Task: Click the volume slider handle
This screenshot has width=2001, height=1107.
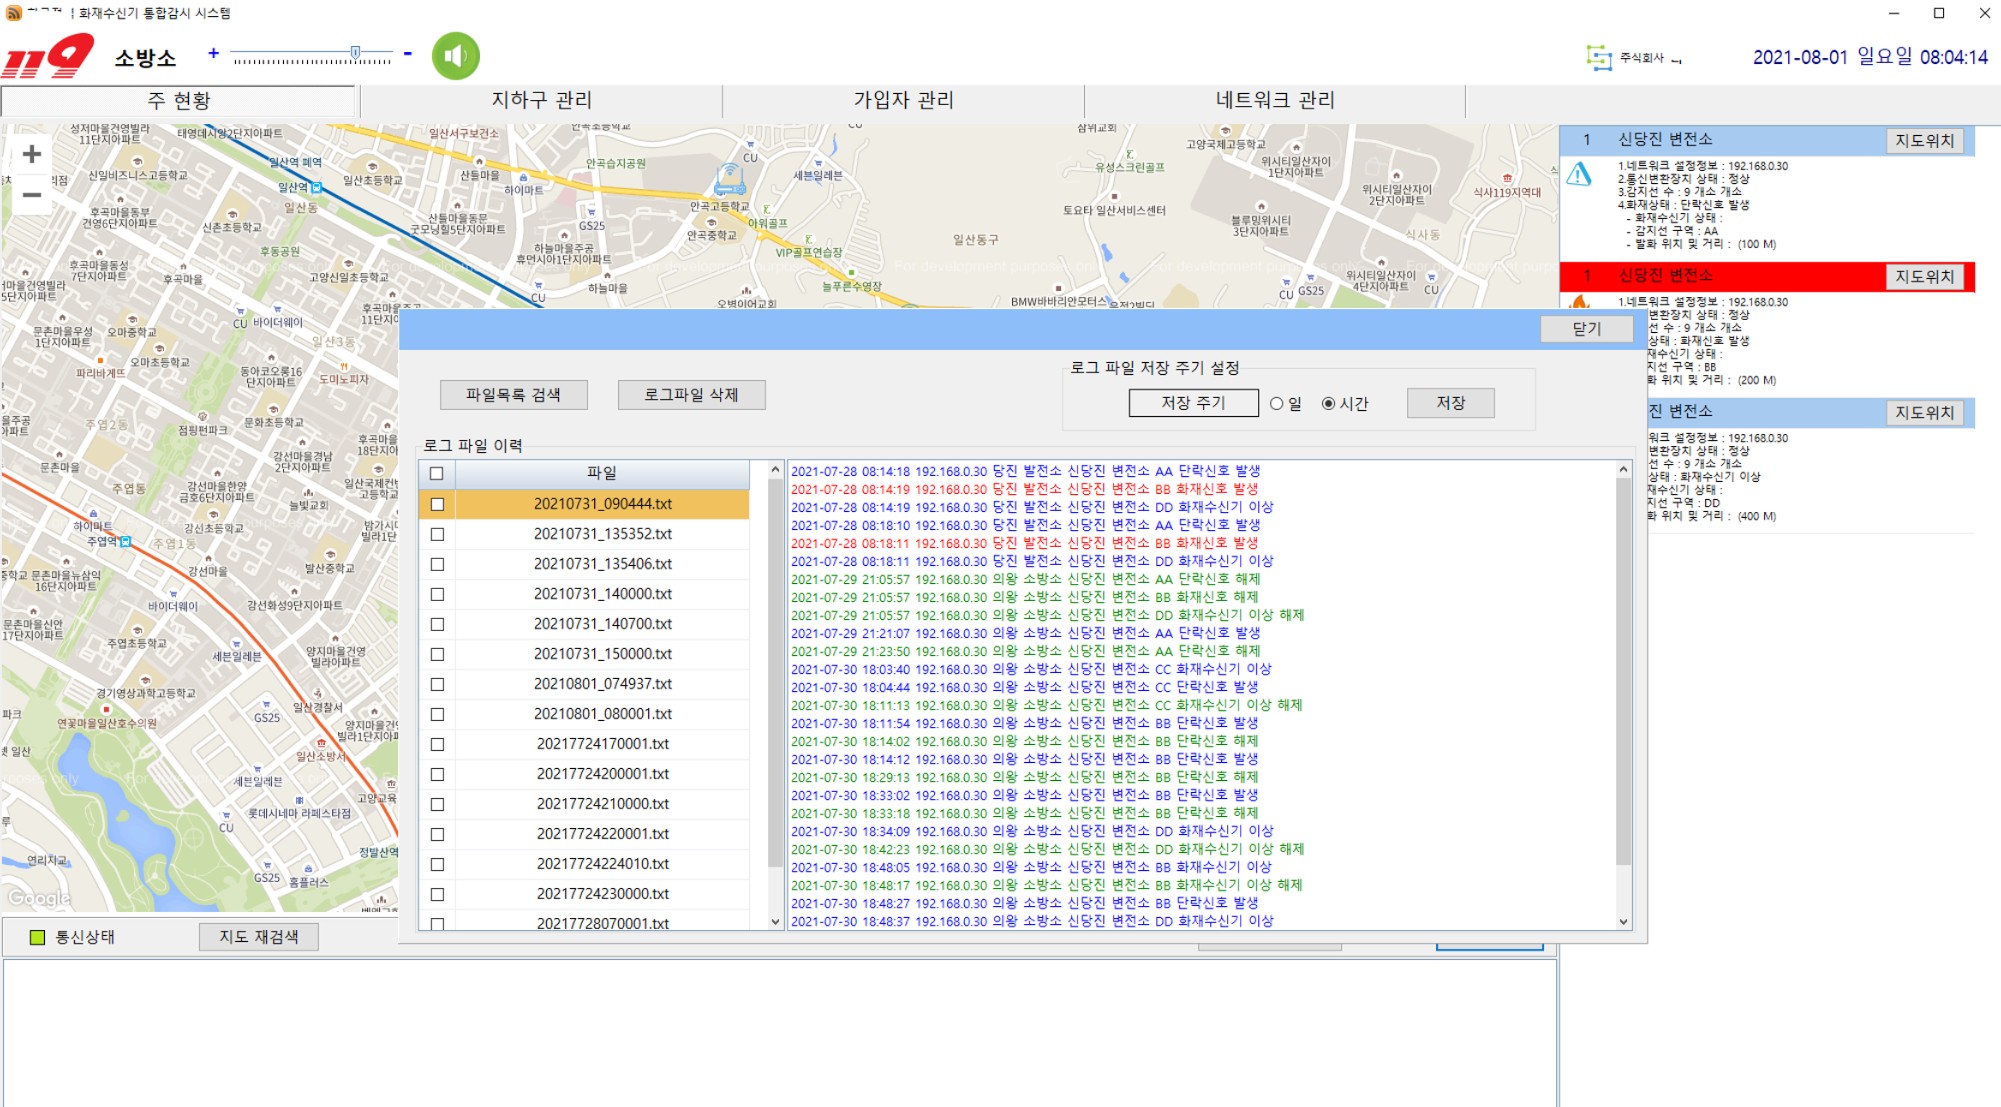Action: point(355,52)
